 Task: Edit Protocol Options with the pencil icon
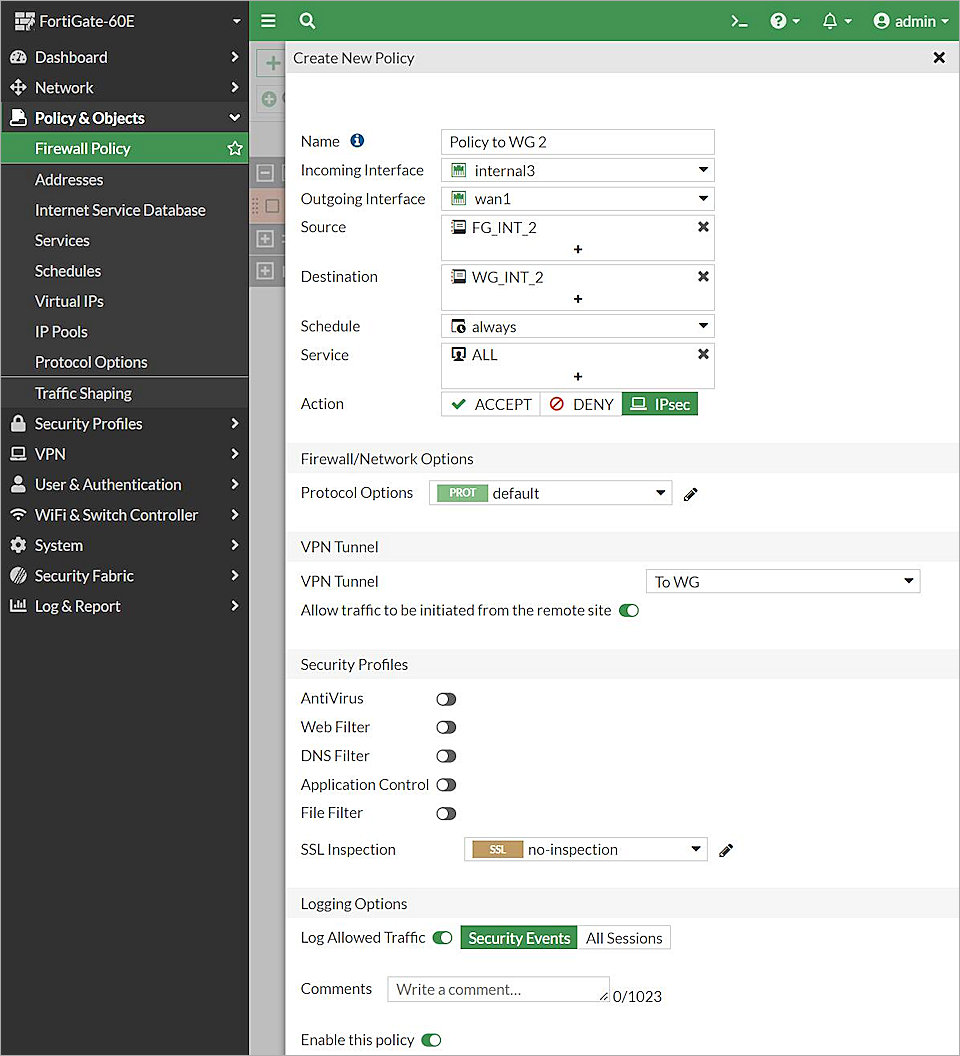[x=690, y=492]
